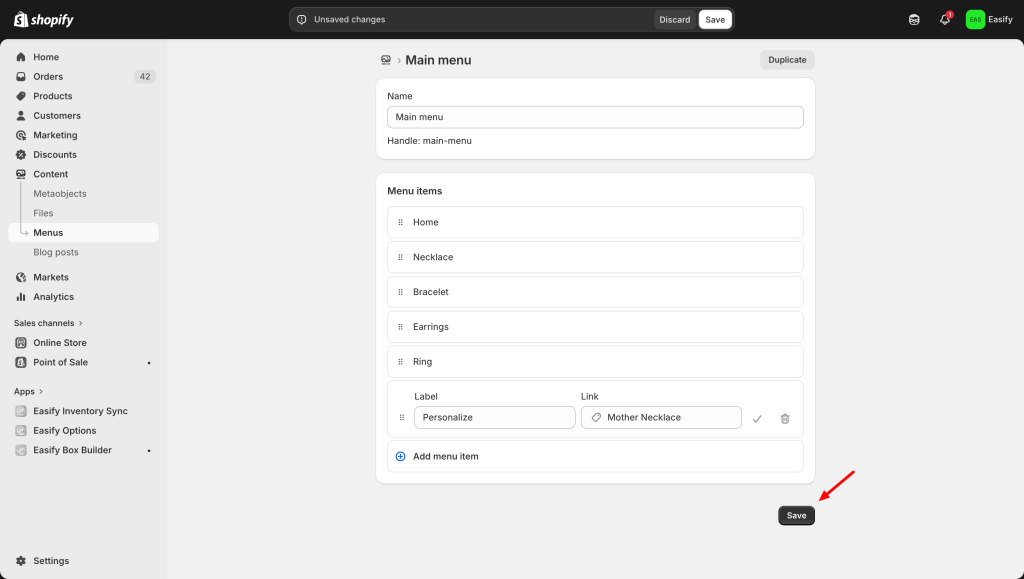Expand the Apps section chevron
Image resolution: width=1024 pixels, height=579 pixels.
pos(42,392)
